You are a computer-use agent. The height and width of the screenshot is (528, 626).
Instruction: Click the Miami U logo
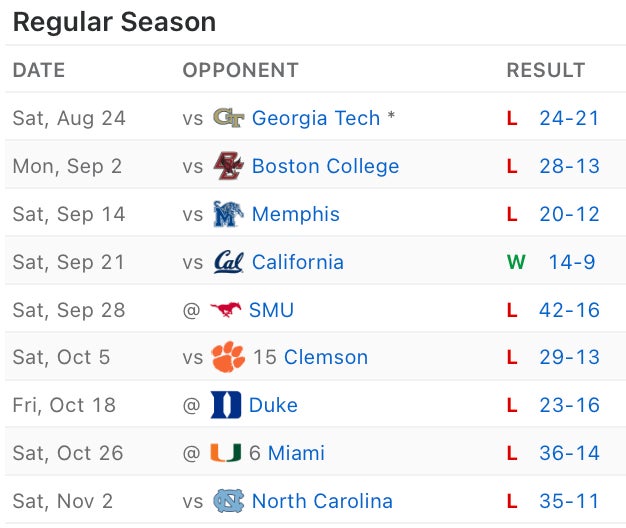point(226,453)
